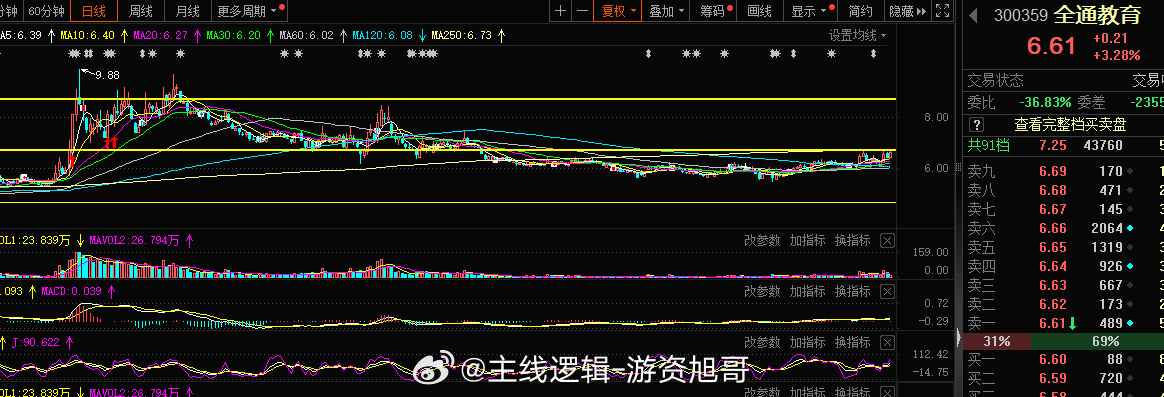Select the MA30:6.20 moving average label
The image size is (1164, 397).
coord(234,35)
